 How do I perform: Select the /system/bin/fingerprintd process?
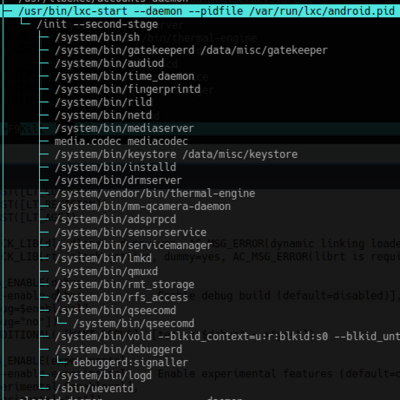point(128,89)
